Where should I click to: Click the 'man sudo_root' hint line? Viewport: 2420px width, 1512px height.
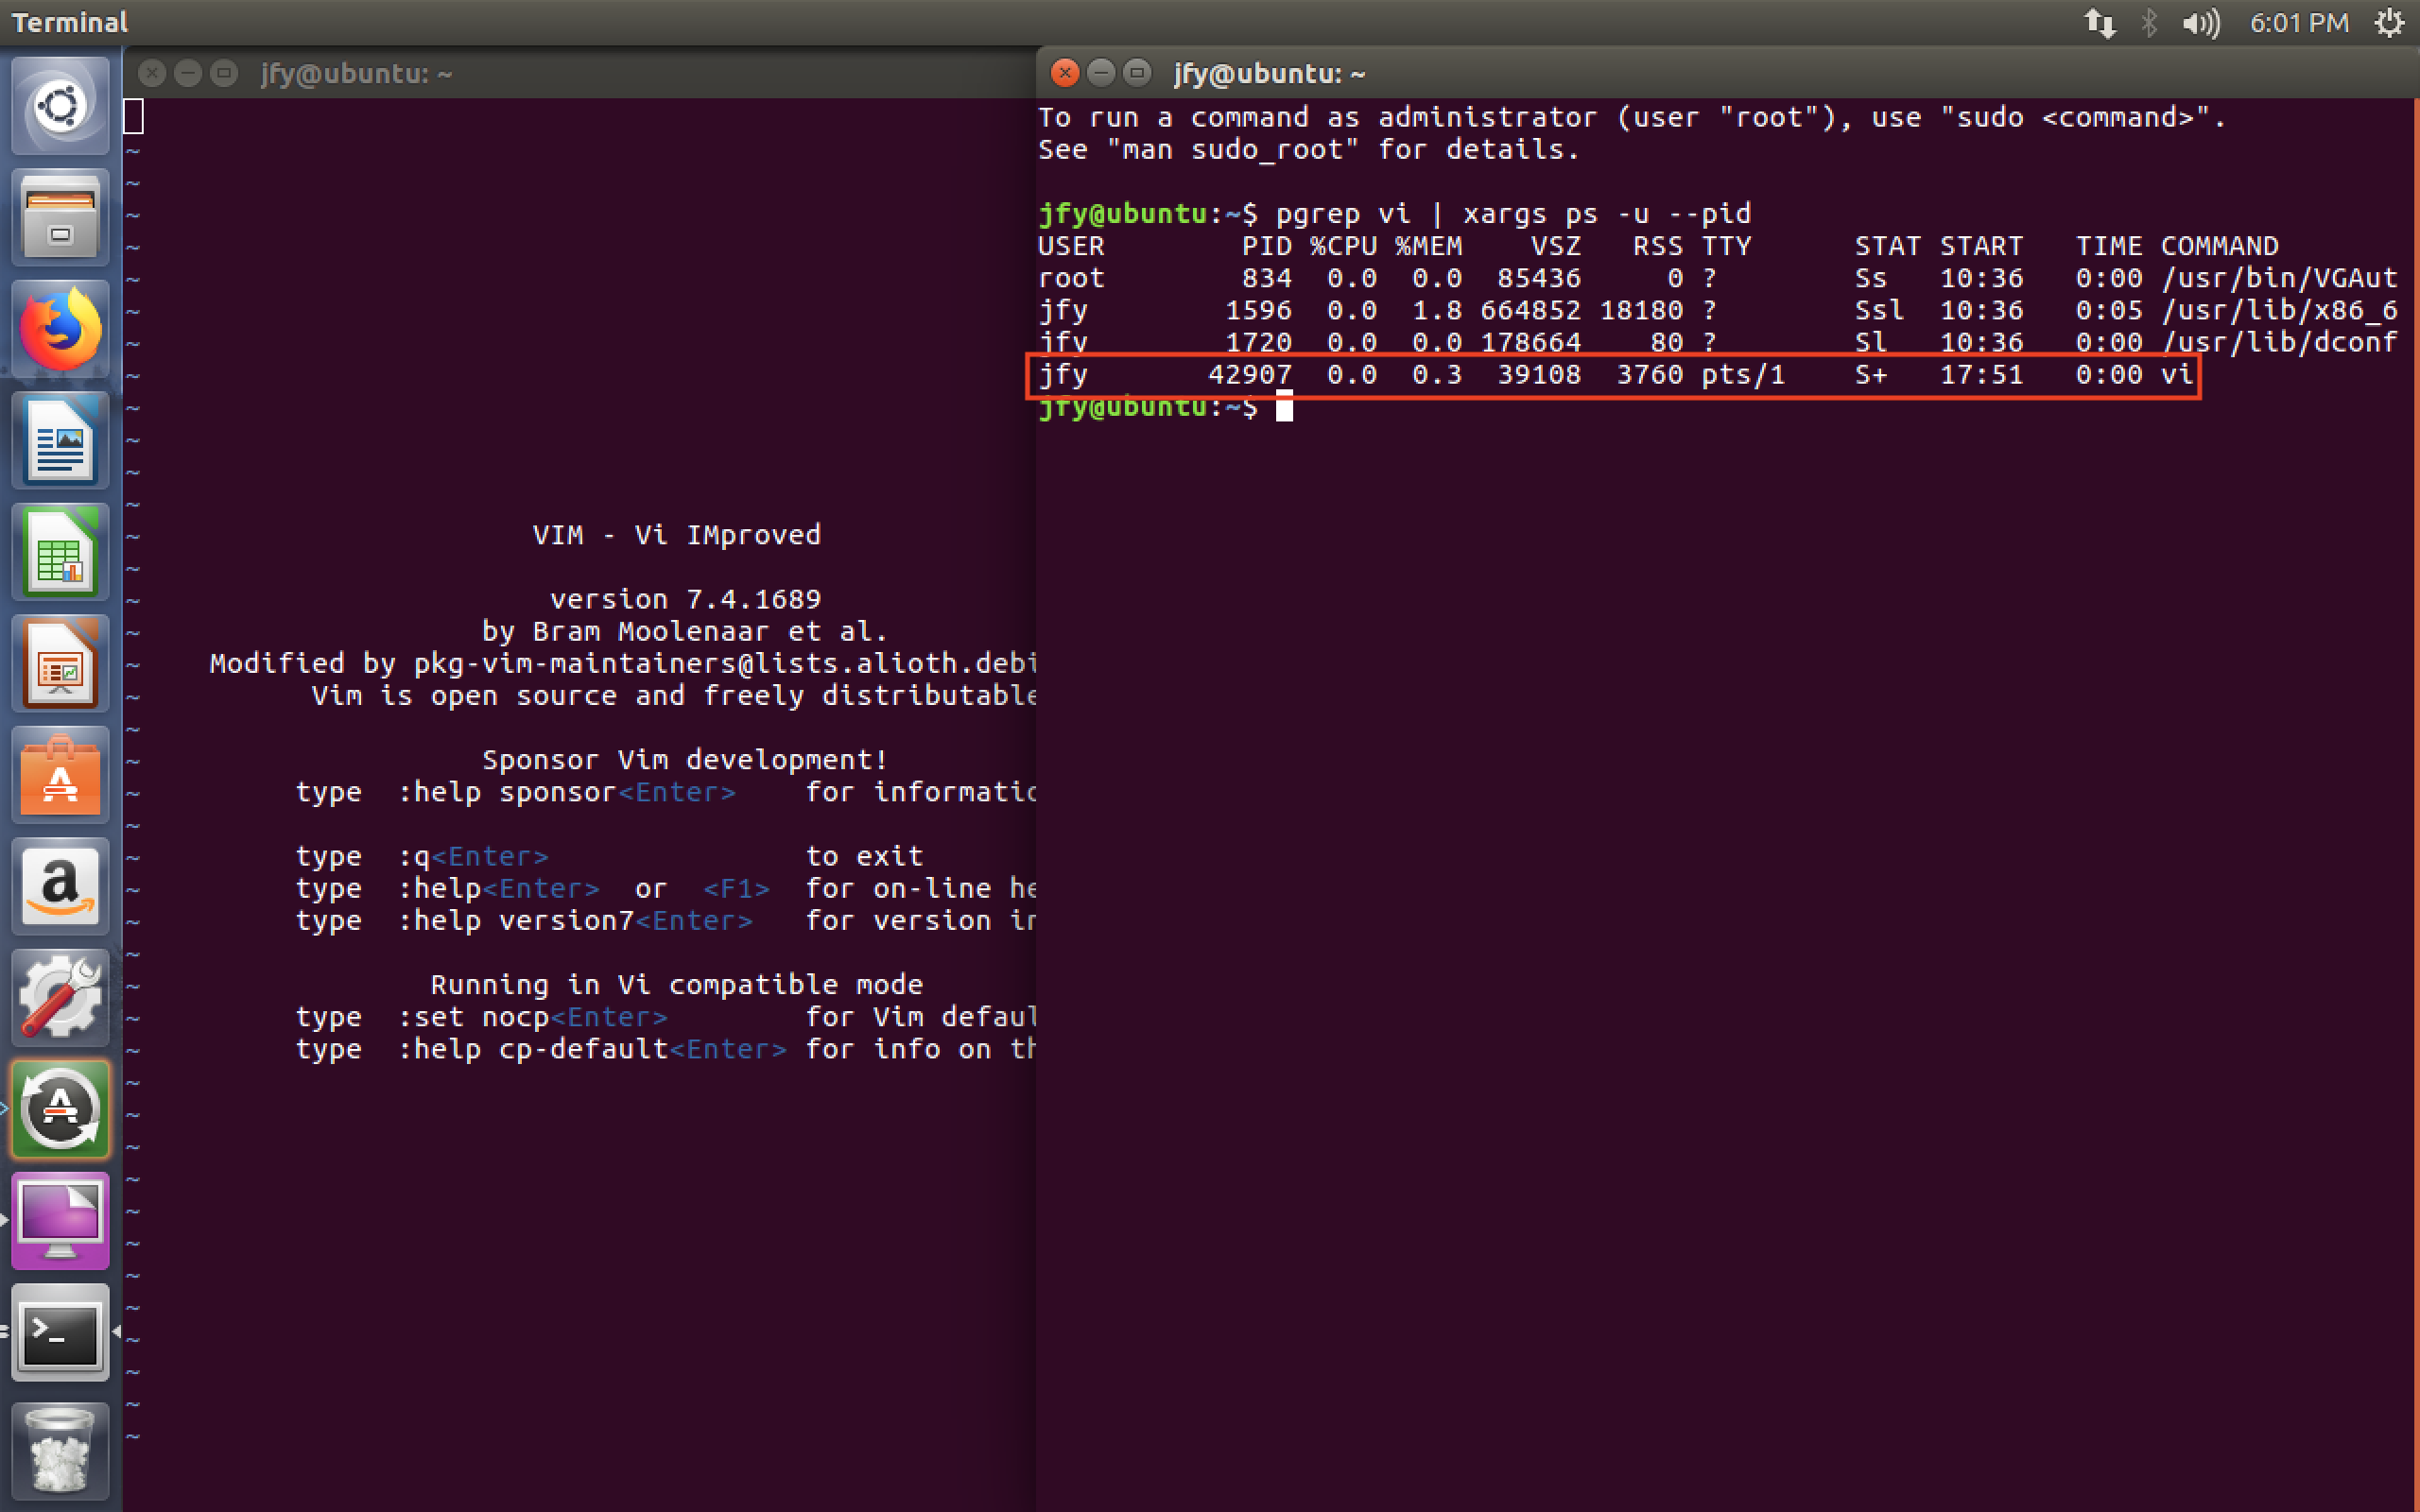click(x=1309, y=150)
